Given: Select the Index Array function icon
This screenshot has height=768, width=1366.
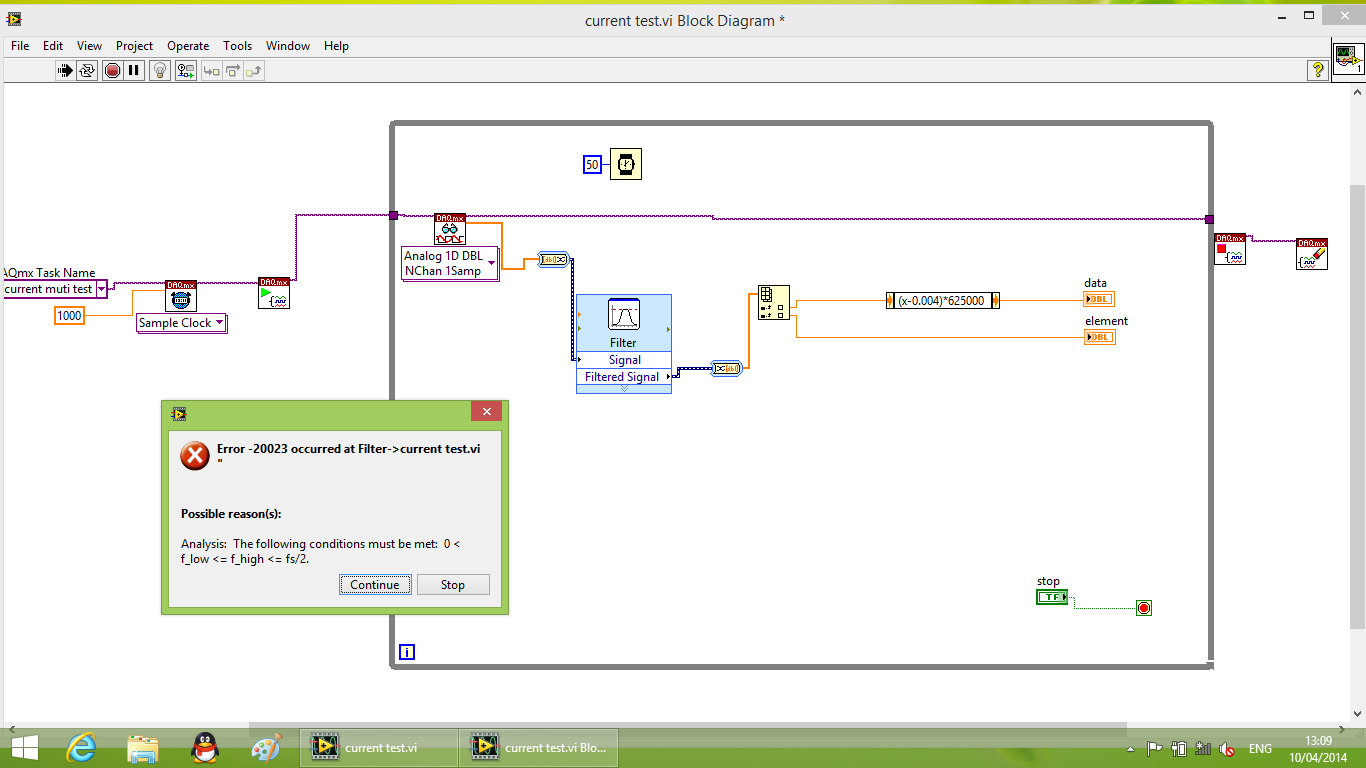Looking at the screenshot, I should (774, 302).
